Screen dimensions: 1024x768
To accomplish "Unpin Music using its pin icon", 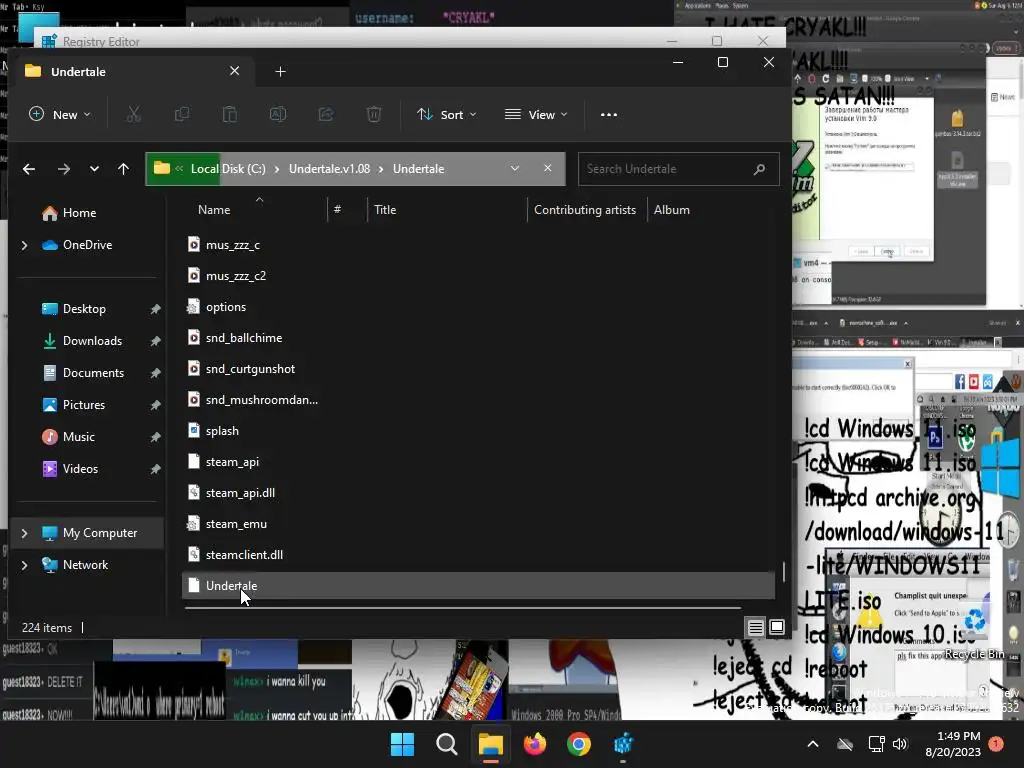I will pyautogui.click(x=155, y=437).
